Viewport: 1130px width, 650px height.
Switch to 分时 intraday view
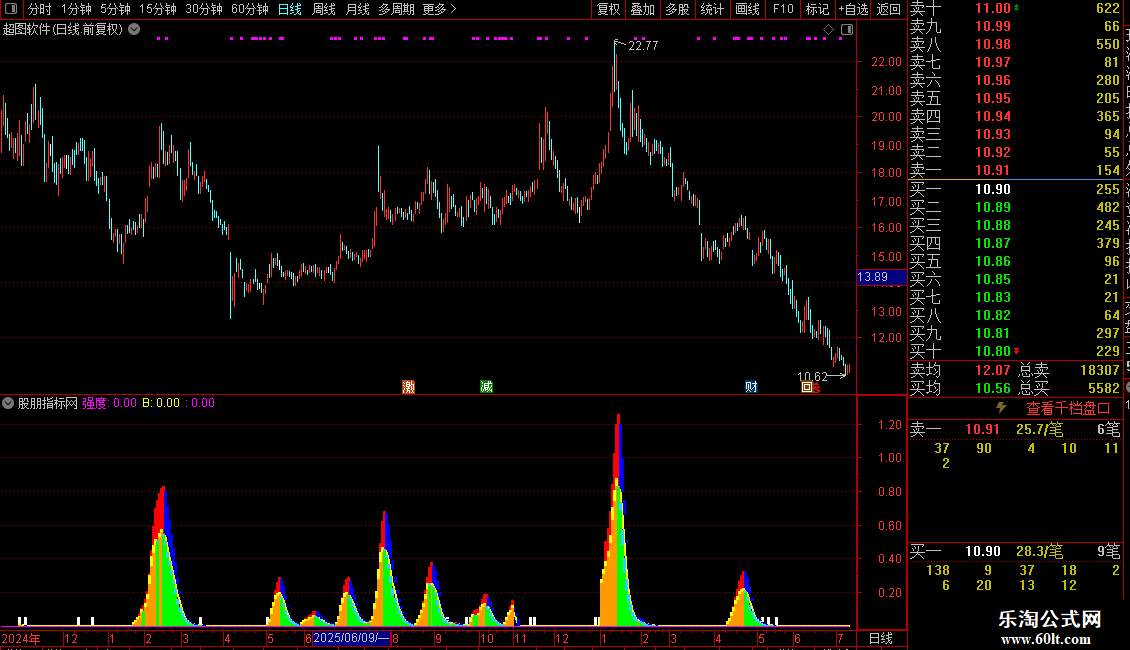(x=40, y=9)
